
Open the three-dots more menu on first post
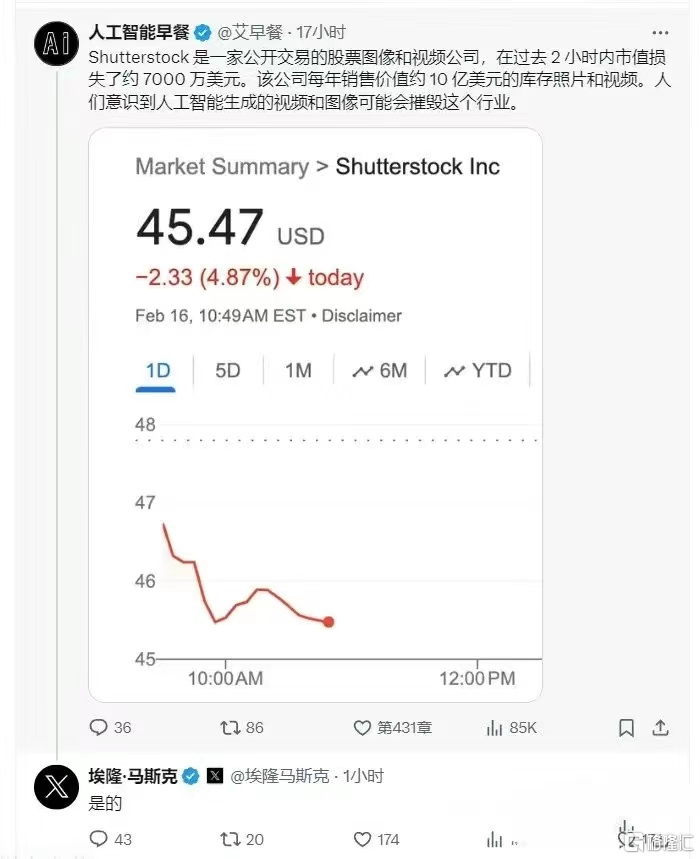click(660, 33)
